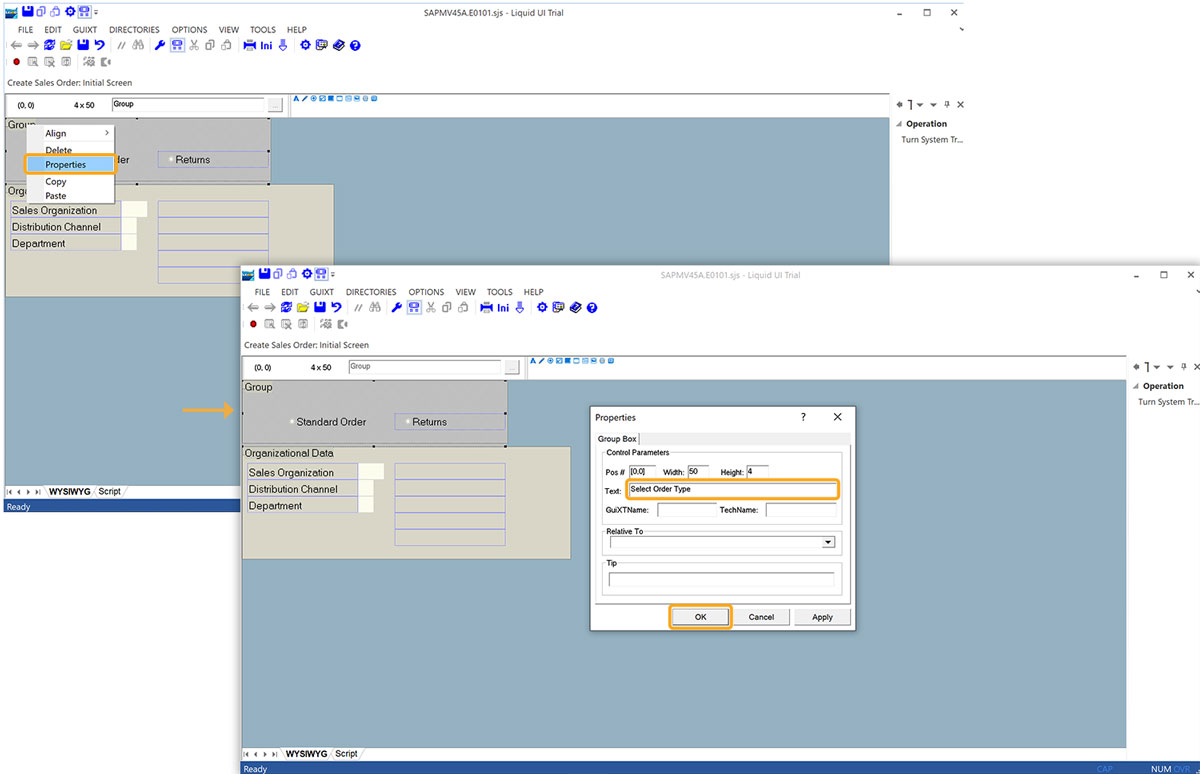
Task: Select Returns radio in back window
Action: coord(171,160)
